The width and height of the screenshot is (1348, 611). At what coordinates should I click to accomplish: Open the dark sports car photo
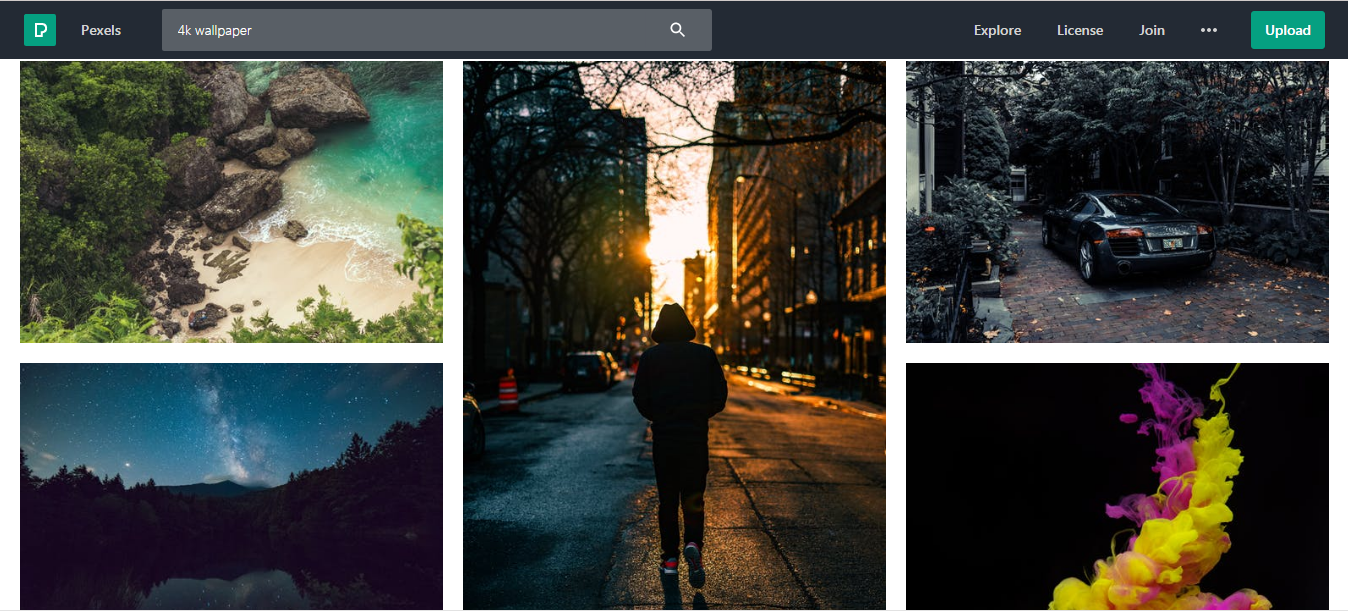pos(1117,202)
